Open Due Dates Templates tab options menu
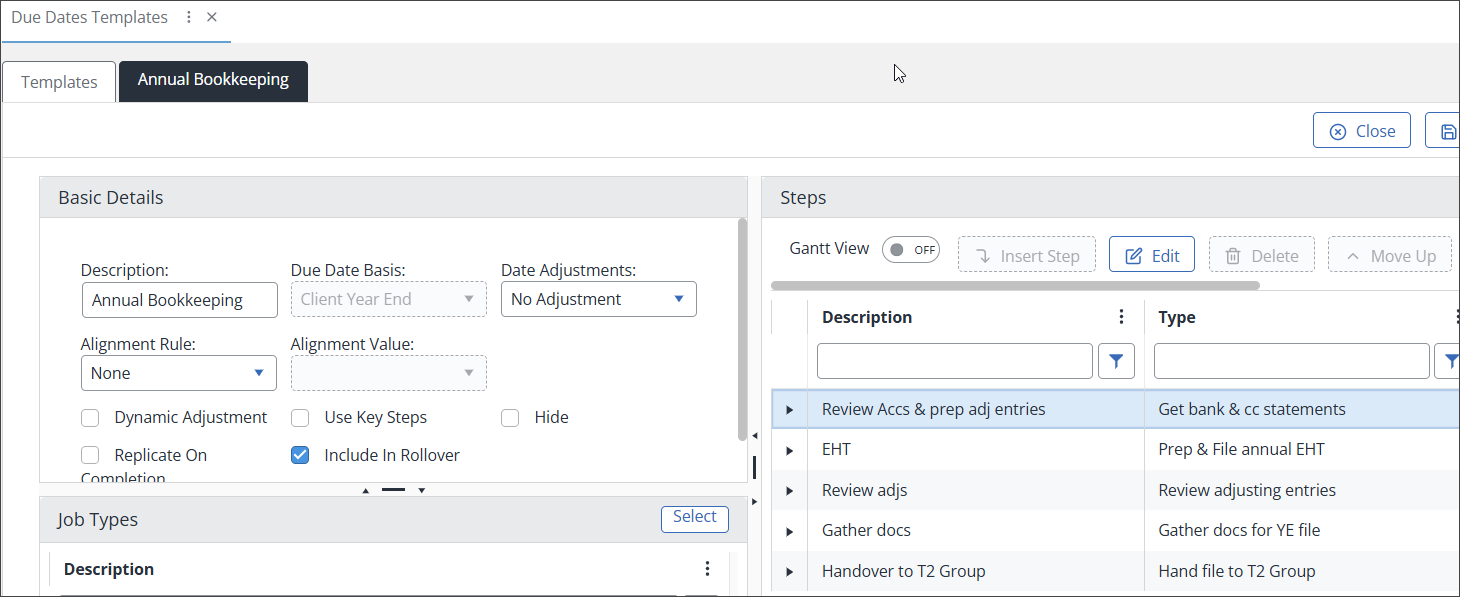This screenshot has width=1460, height=597. [189, 17]
